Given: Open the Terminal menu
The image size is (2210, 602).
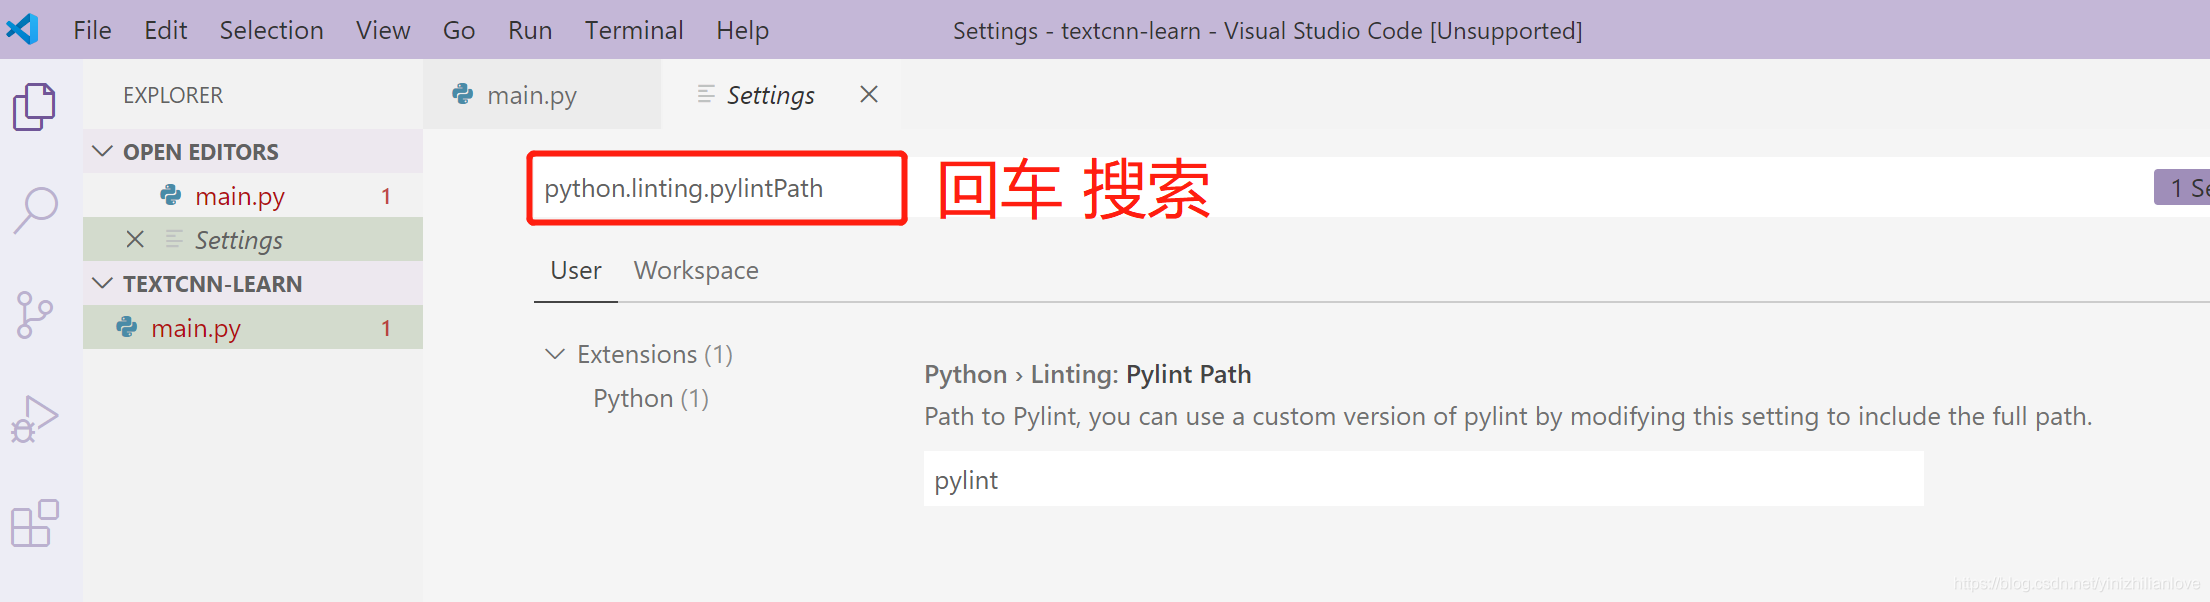Looking at the screenshot, I should (x=634, y=30).
